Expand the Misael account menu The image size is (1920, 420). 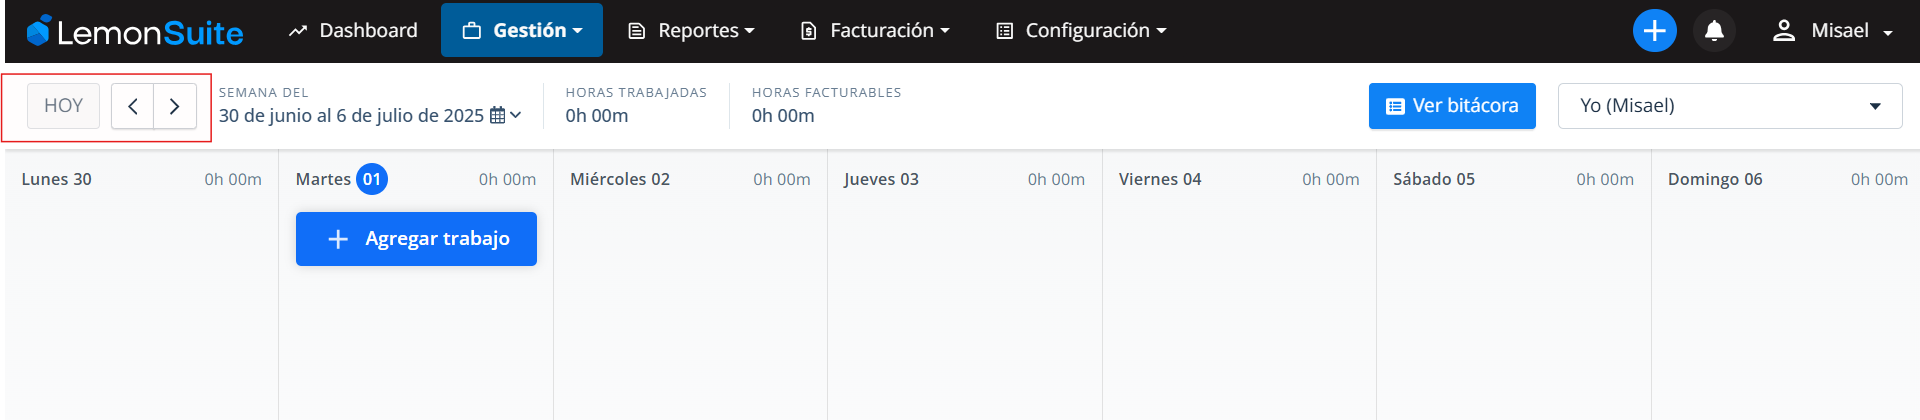(1832, 31)
